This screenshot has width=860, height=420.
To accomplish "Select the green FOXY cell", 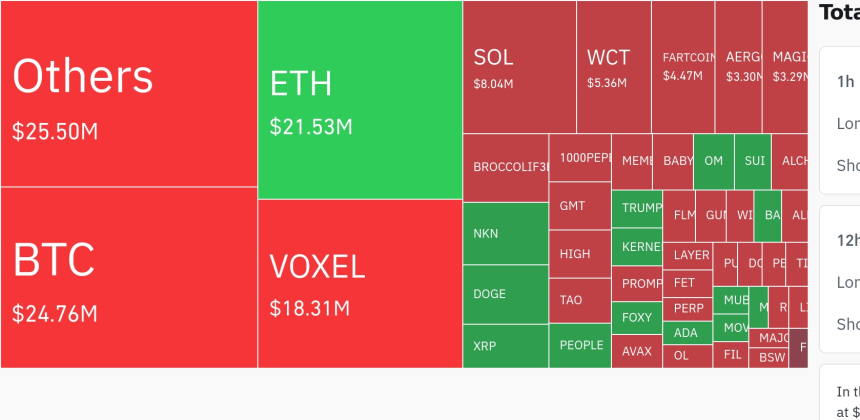I will click(x=636, y=318).
